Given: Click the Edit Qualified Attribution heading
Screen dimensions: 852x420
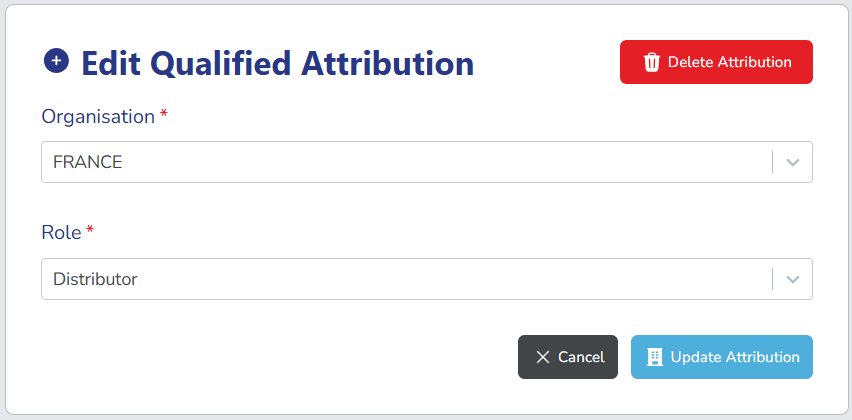Looking at the screenshot, I should (x=277, y=63).
